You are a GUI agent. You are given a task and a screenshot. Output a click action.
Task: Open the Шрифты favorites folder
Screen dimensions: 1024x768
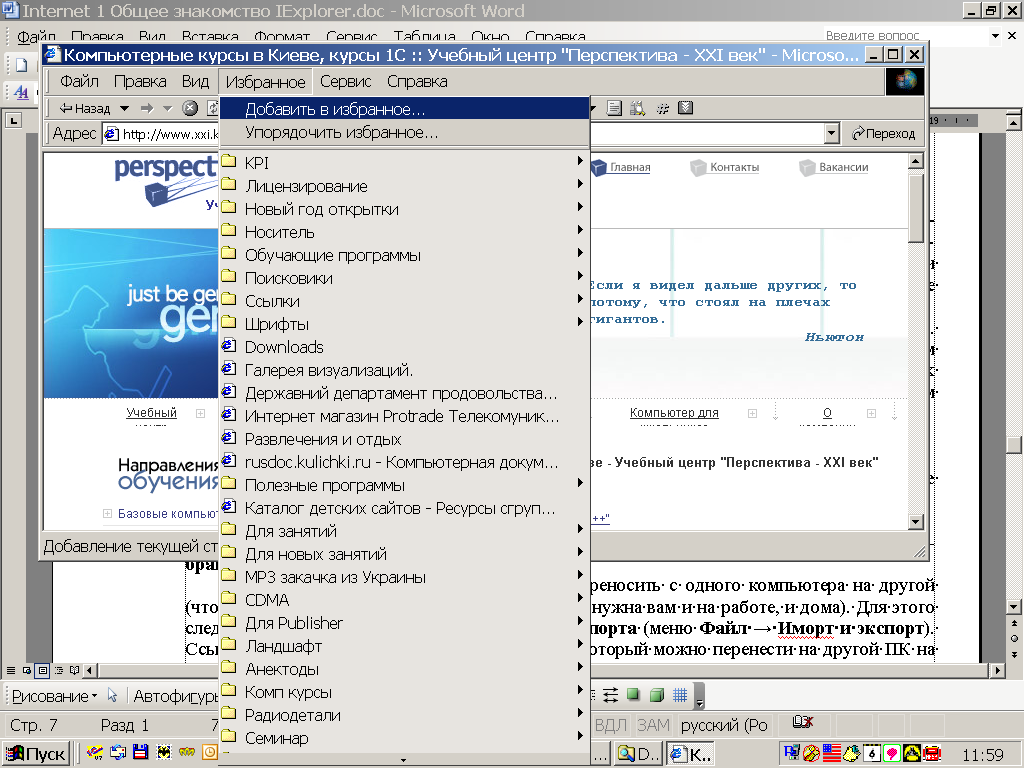[404, 324]
